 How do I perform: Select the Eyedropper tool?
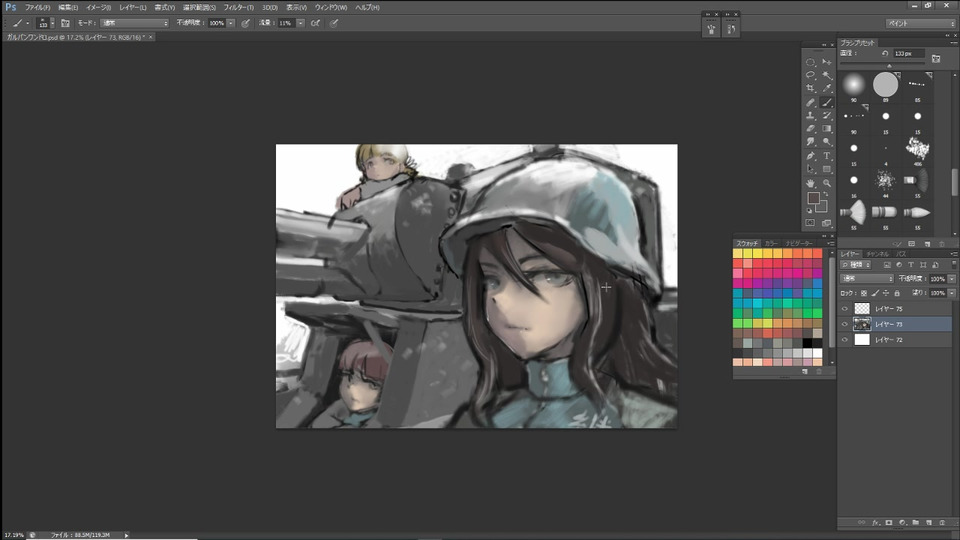coord(827,89)
